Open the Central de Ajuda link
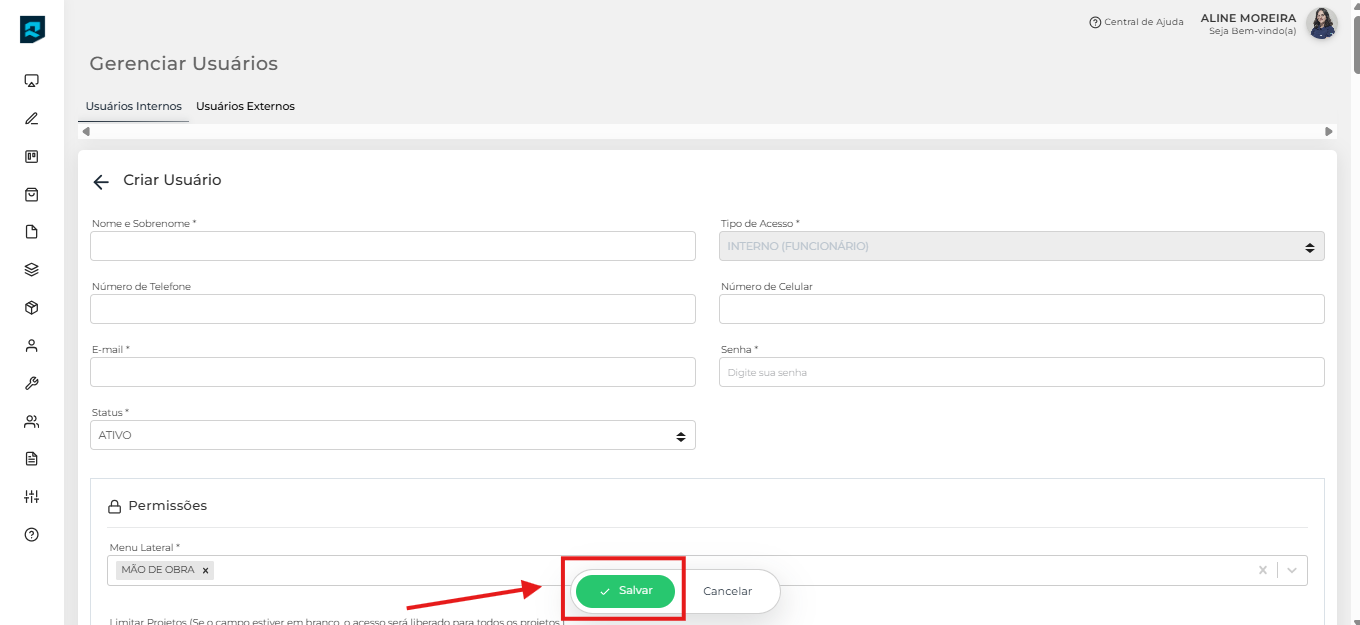Viewport: 1360px width, 625px height. (x=1136, y=22)
